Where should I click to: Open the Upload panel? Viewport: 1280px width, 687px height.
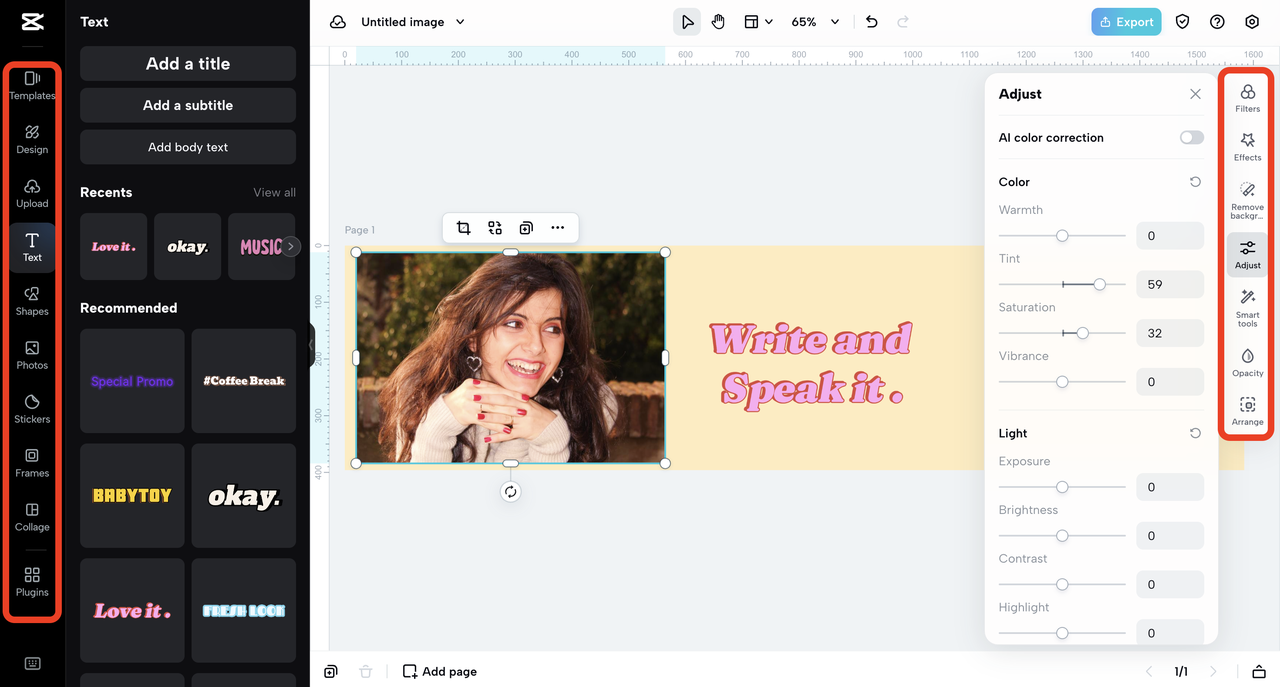[32, 193]
